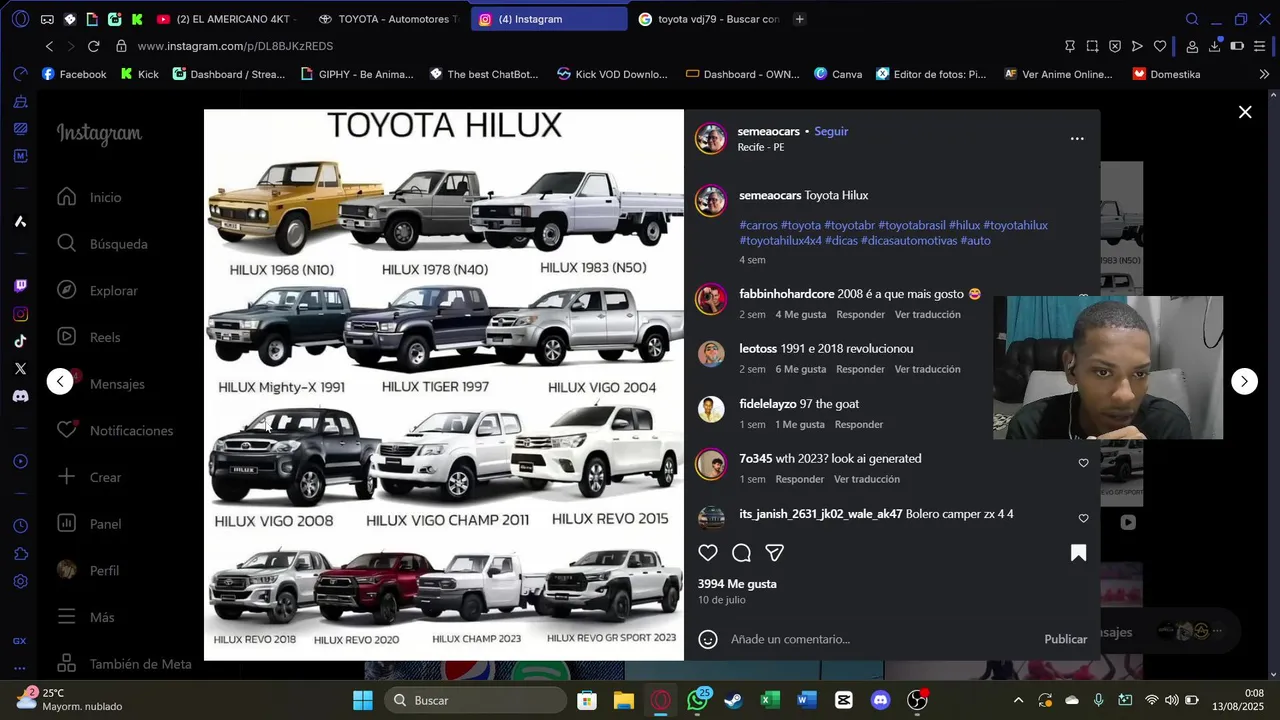1280x720 pixels.
Task: Switch to TOYOTA - Automotores tab
Action: tap(388, 19)
